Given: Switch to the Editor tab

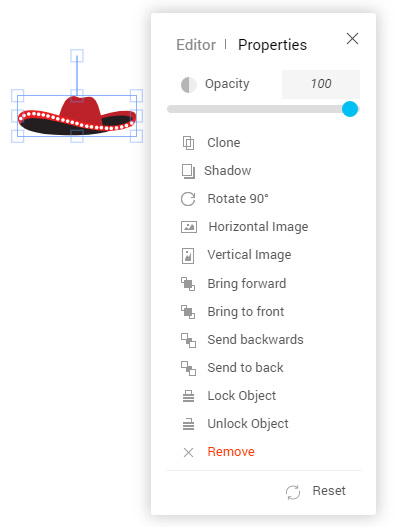Looking at the screenshot, I should click(x=196, y=45).
